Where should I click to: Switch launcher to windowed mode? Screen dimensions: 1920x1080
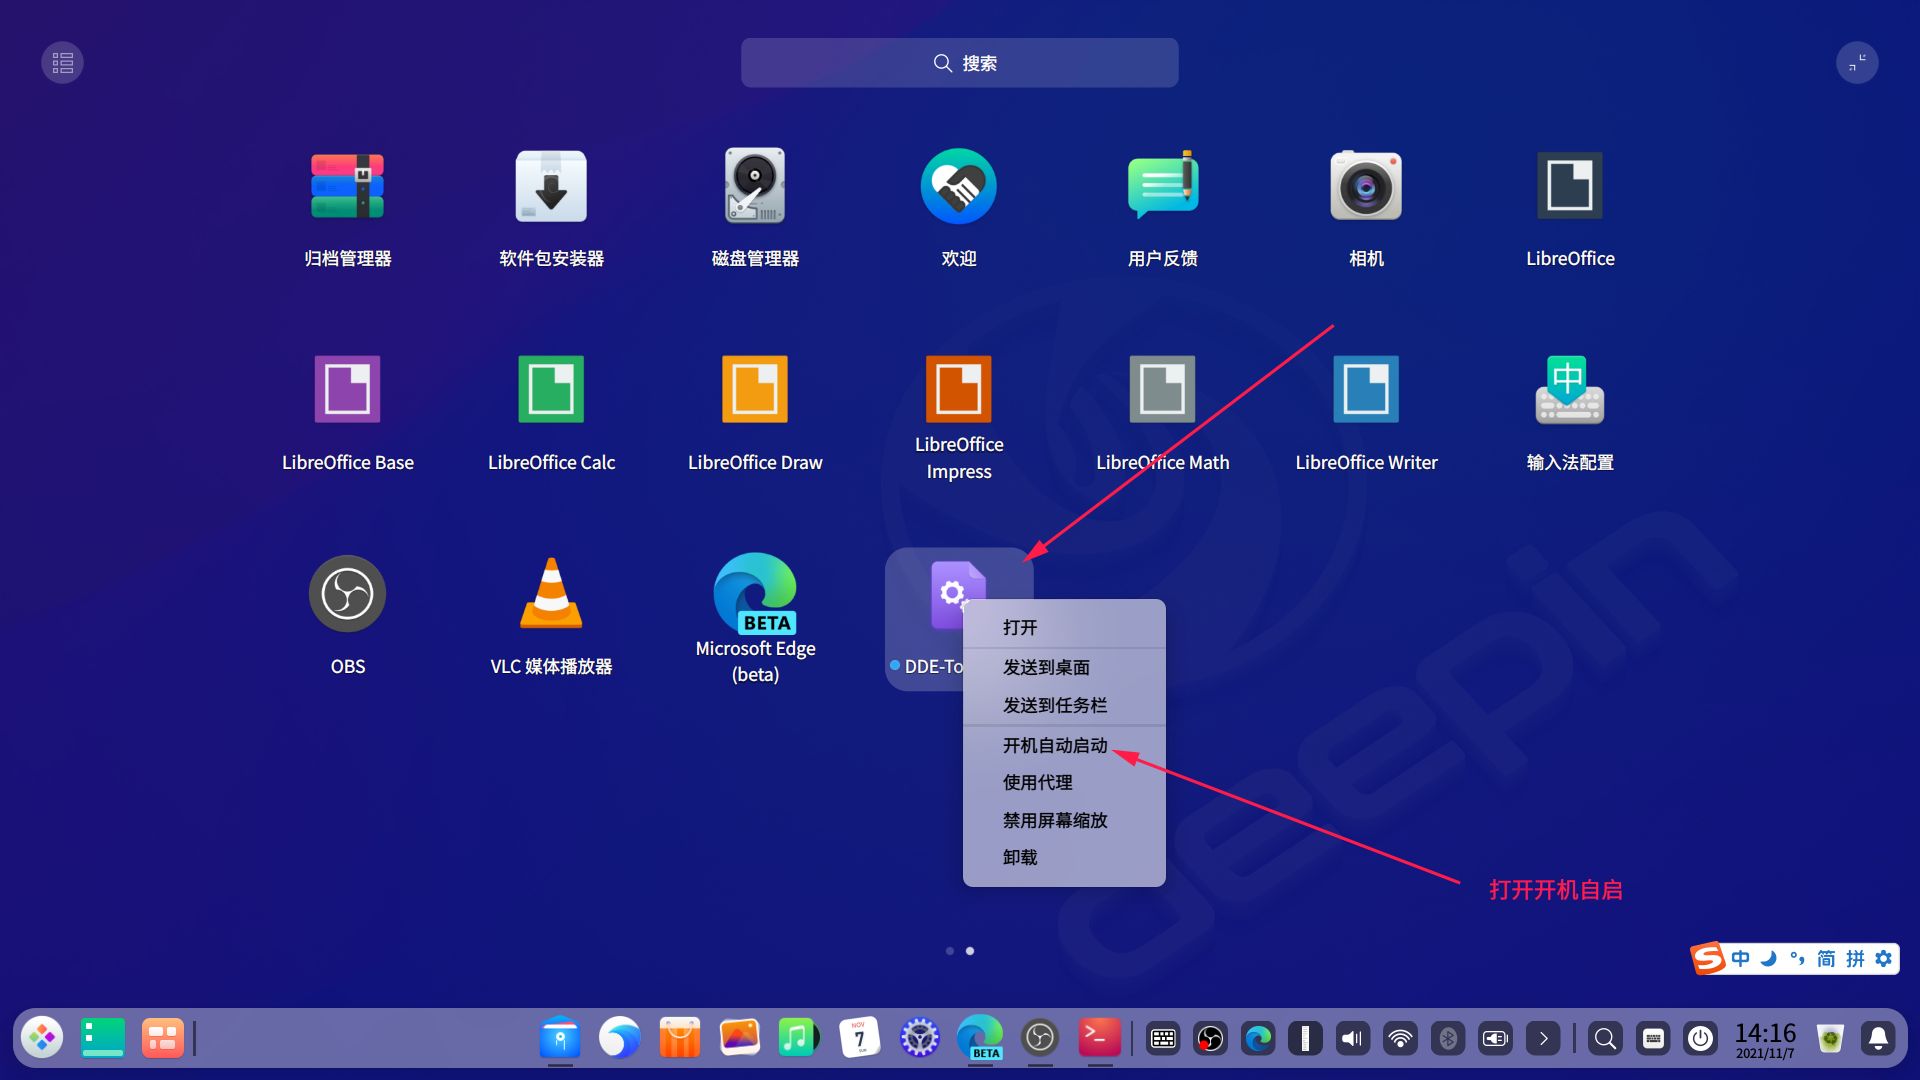(1857, 63)
